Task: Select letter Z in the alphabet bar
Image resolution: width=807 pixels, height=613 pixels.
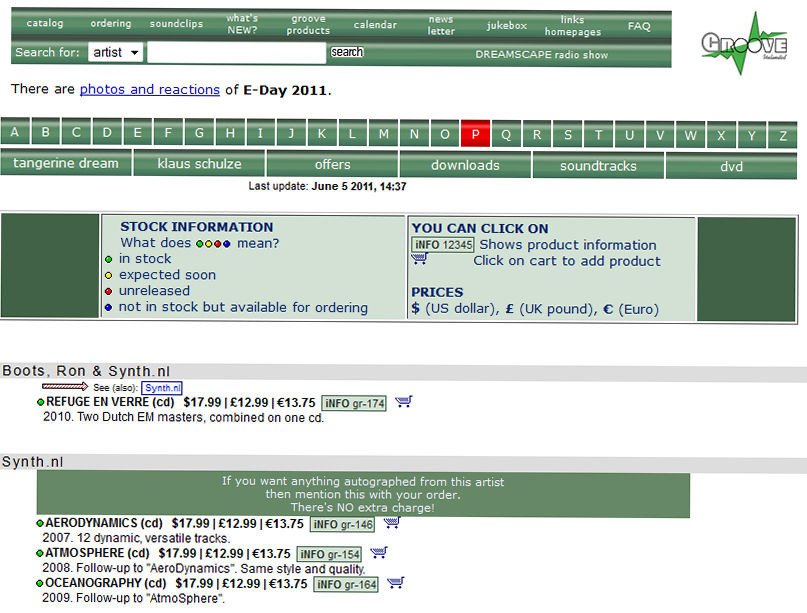Action: pyautogui.click(x=783, y=136)
